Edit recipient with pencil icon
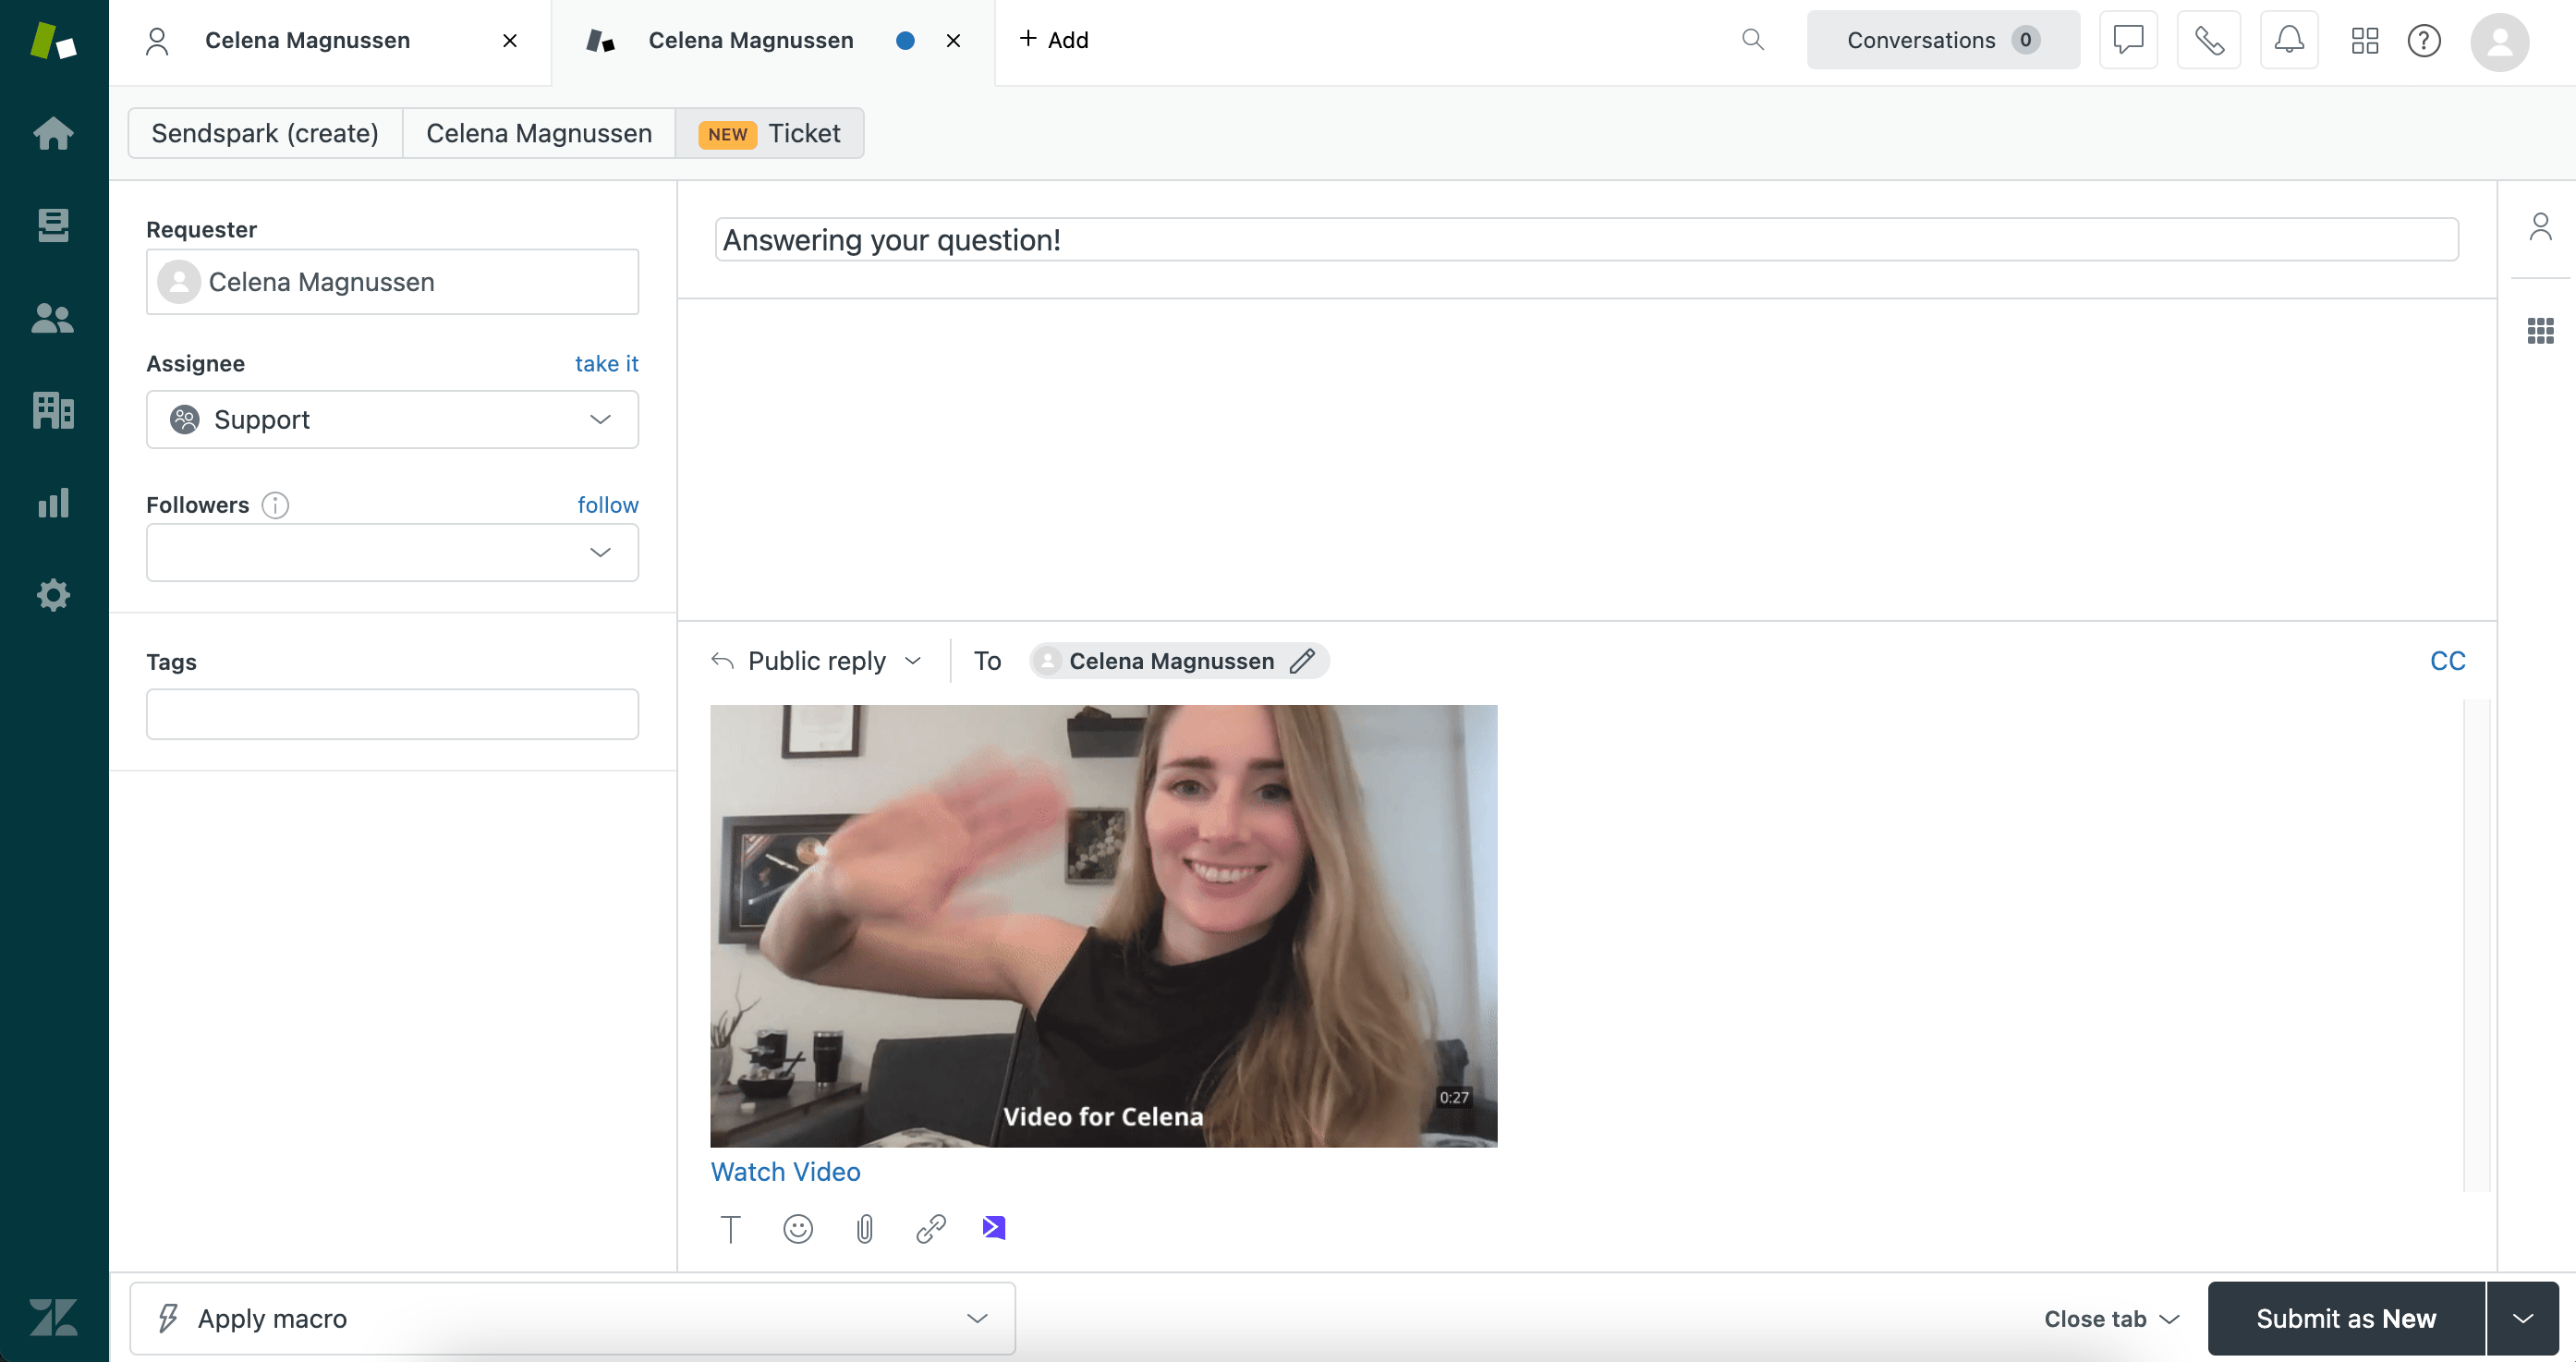This screenshot has height=1362, width=2576. [x=1302, y=661]
